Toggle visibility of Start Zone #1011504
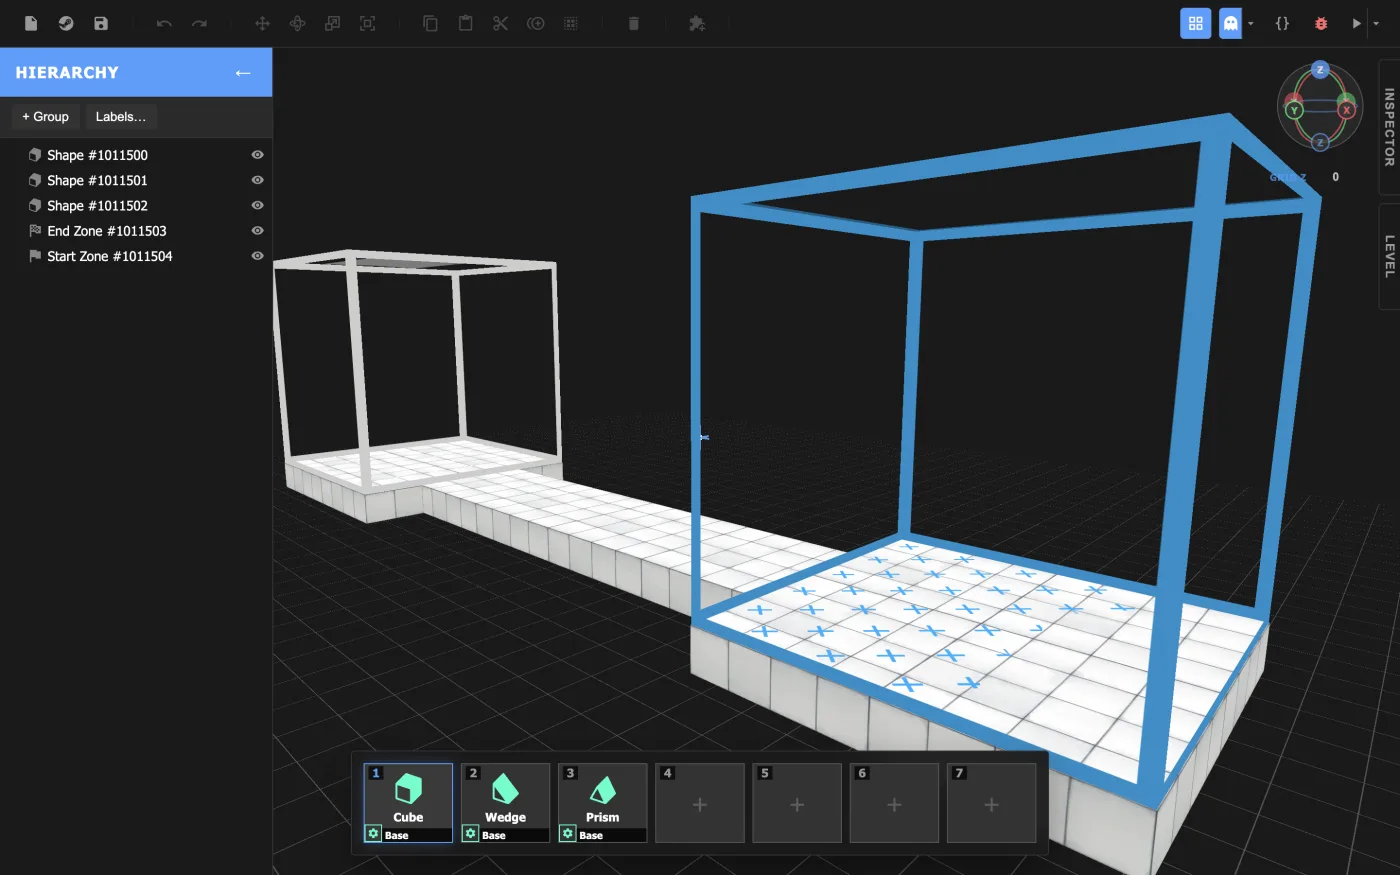 coord(257,256)
